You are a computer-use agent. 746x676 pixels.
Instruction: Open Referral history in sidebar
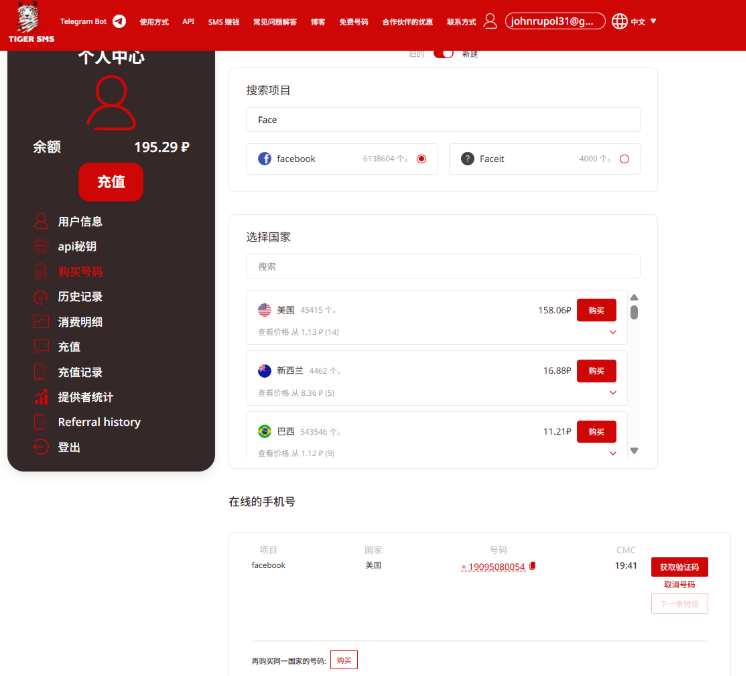(99, 422)
